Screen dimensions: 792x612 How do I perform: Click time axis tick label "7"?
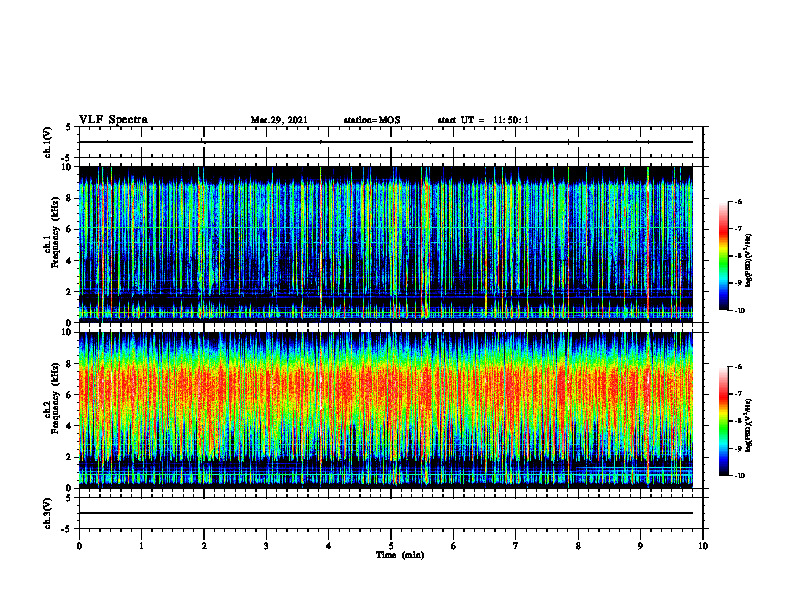coord(516,546)
